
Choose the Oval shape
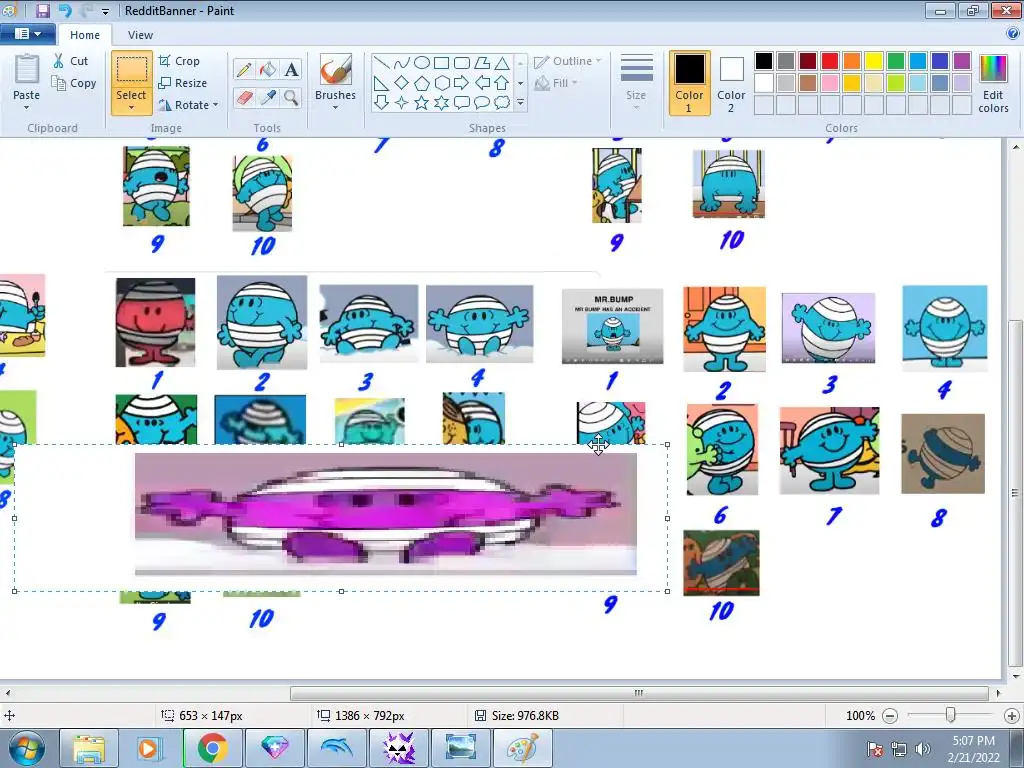coord(422,63)
